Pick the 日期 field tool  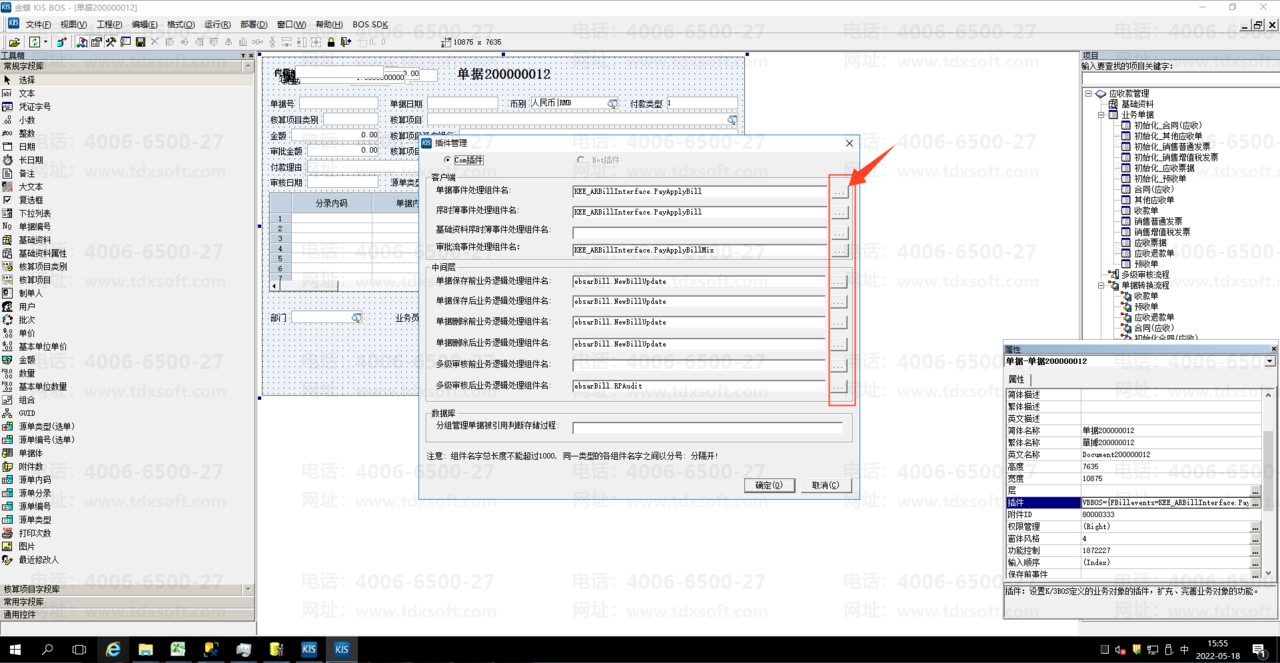pyautogui.click(x=26, y=147)
